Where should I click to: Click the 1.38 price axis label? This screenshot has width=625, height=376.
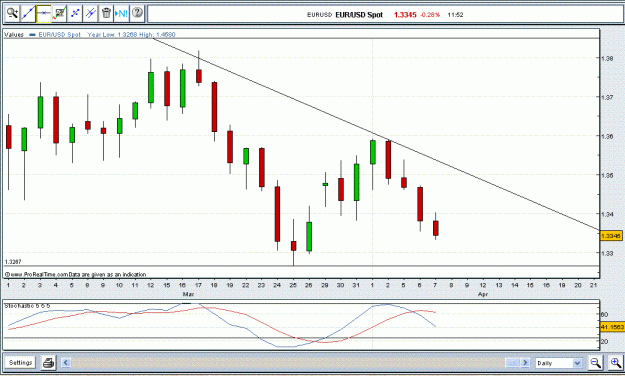tap(607, 58)
